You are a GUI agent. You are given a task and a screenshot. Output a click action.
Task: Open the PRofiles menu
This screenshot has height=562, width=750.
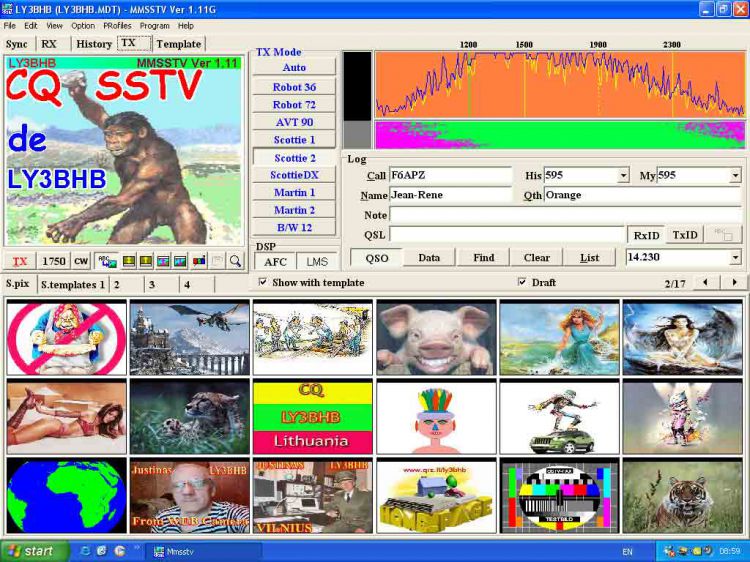(117, 25)
